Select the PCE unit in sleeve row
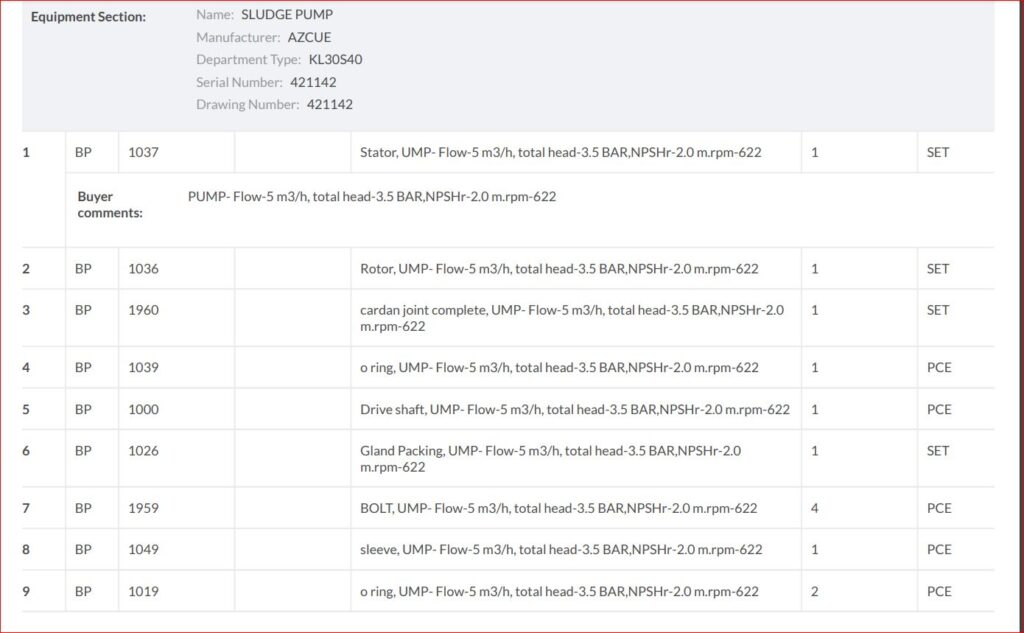This screenshot has height=633, width=1024. (x=939, y=549)
